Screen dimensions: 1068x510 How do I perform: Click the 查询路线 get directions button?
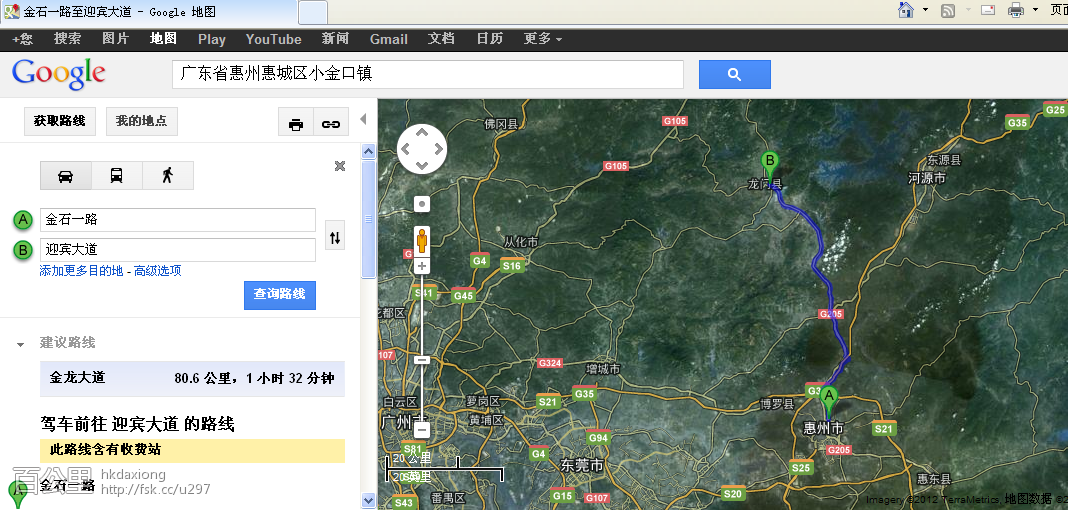[x=280, y=294]
